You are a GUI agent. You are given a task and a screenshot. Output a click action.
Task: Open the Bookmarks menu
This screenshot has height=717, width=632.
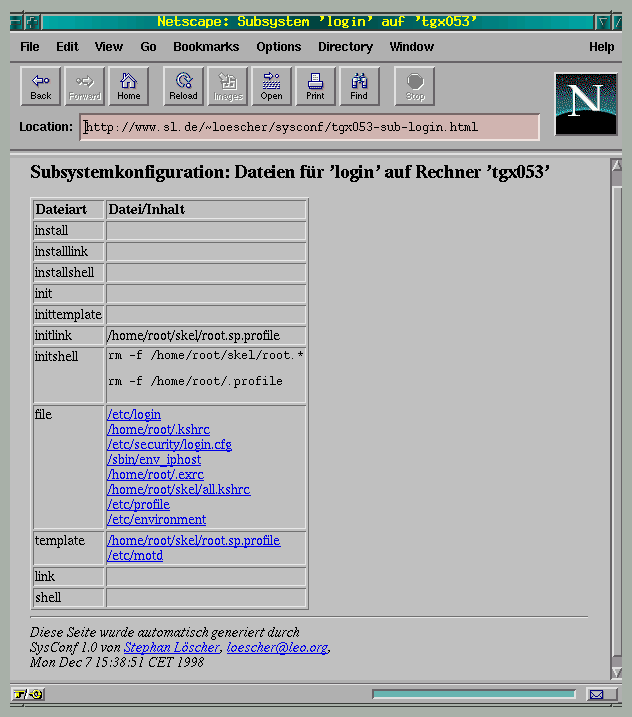click(x=206, y=47)
